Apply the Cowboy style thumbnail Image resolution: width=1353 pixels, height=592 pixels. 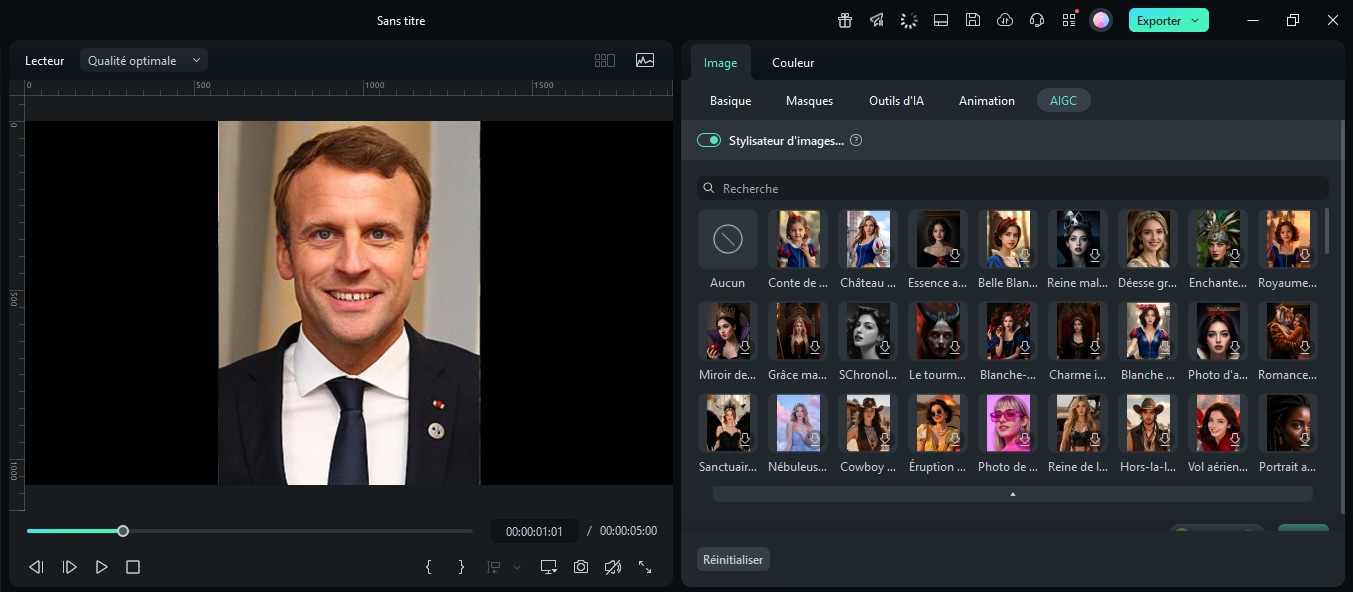pyautogui.click(x=868, y=423)
